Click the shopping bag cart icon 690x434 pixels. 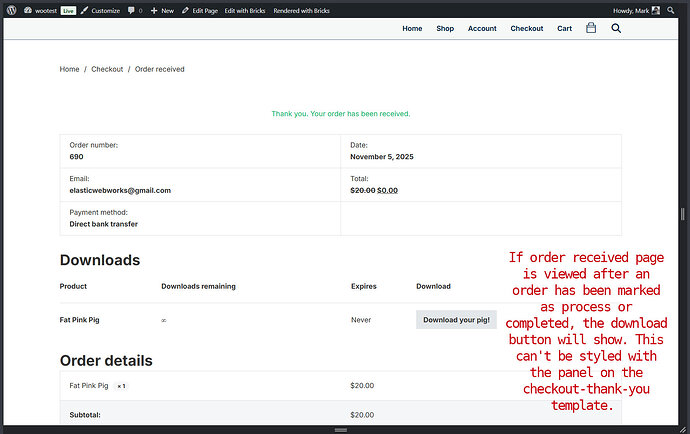591,29
